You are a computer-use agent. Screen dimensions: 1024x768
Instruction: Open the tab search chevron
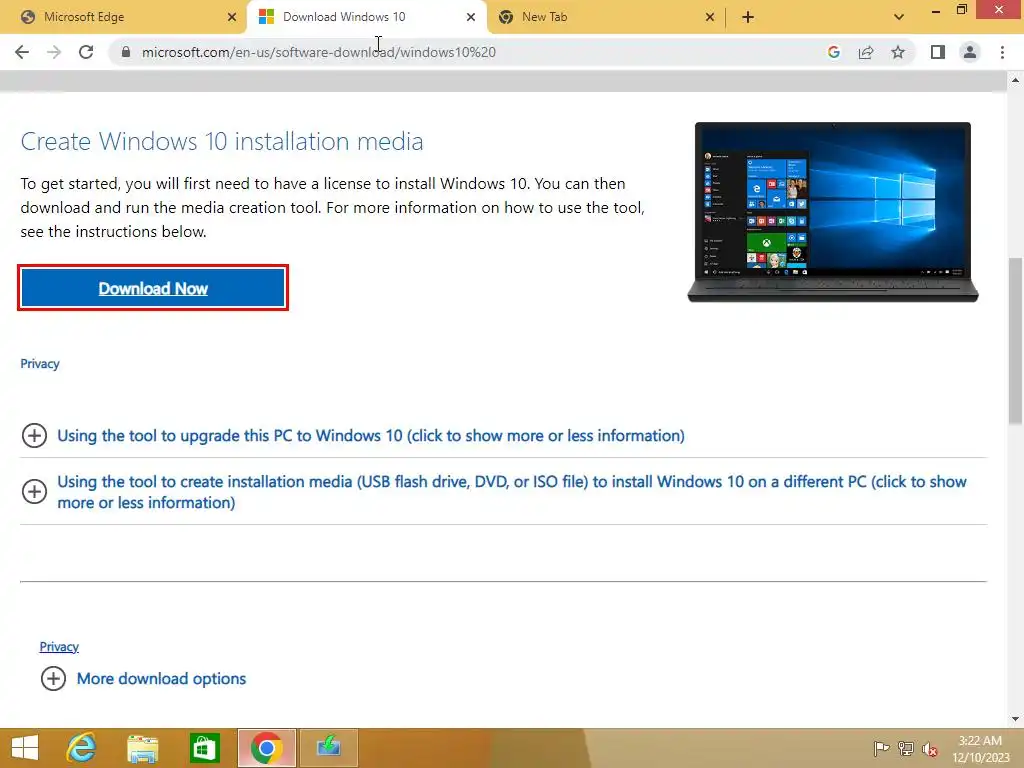(x=899, y=17)
